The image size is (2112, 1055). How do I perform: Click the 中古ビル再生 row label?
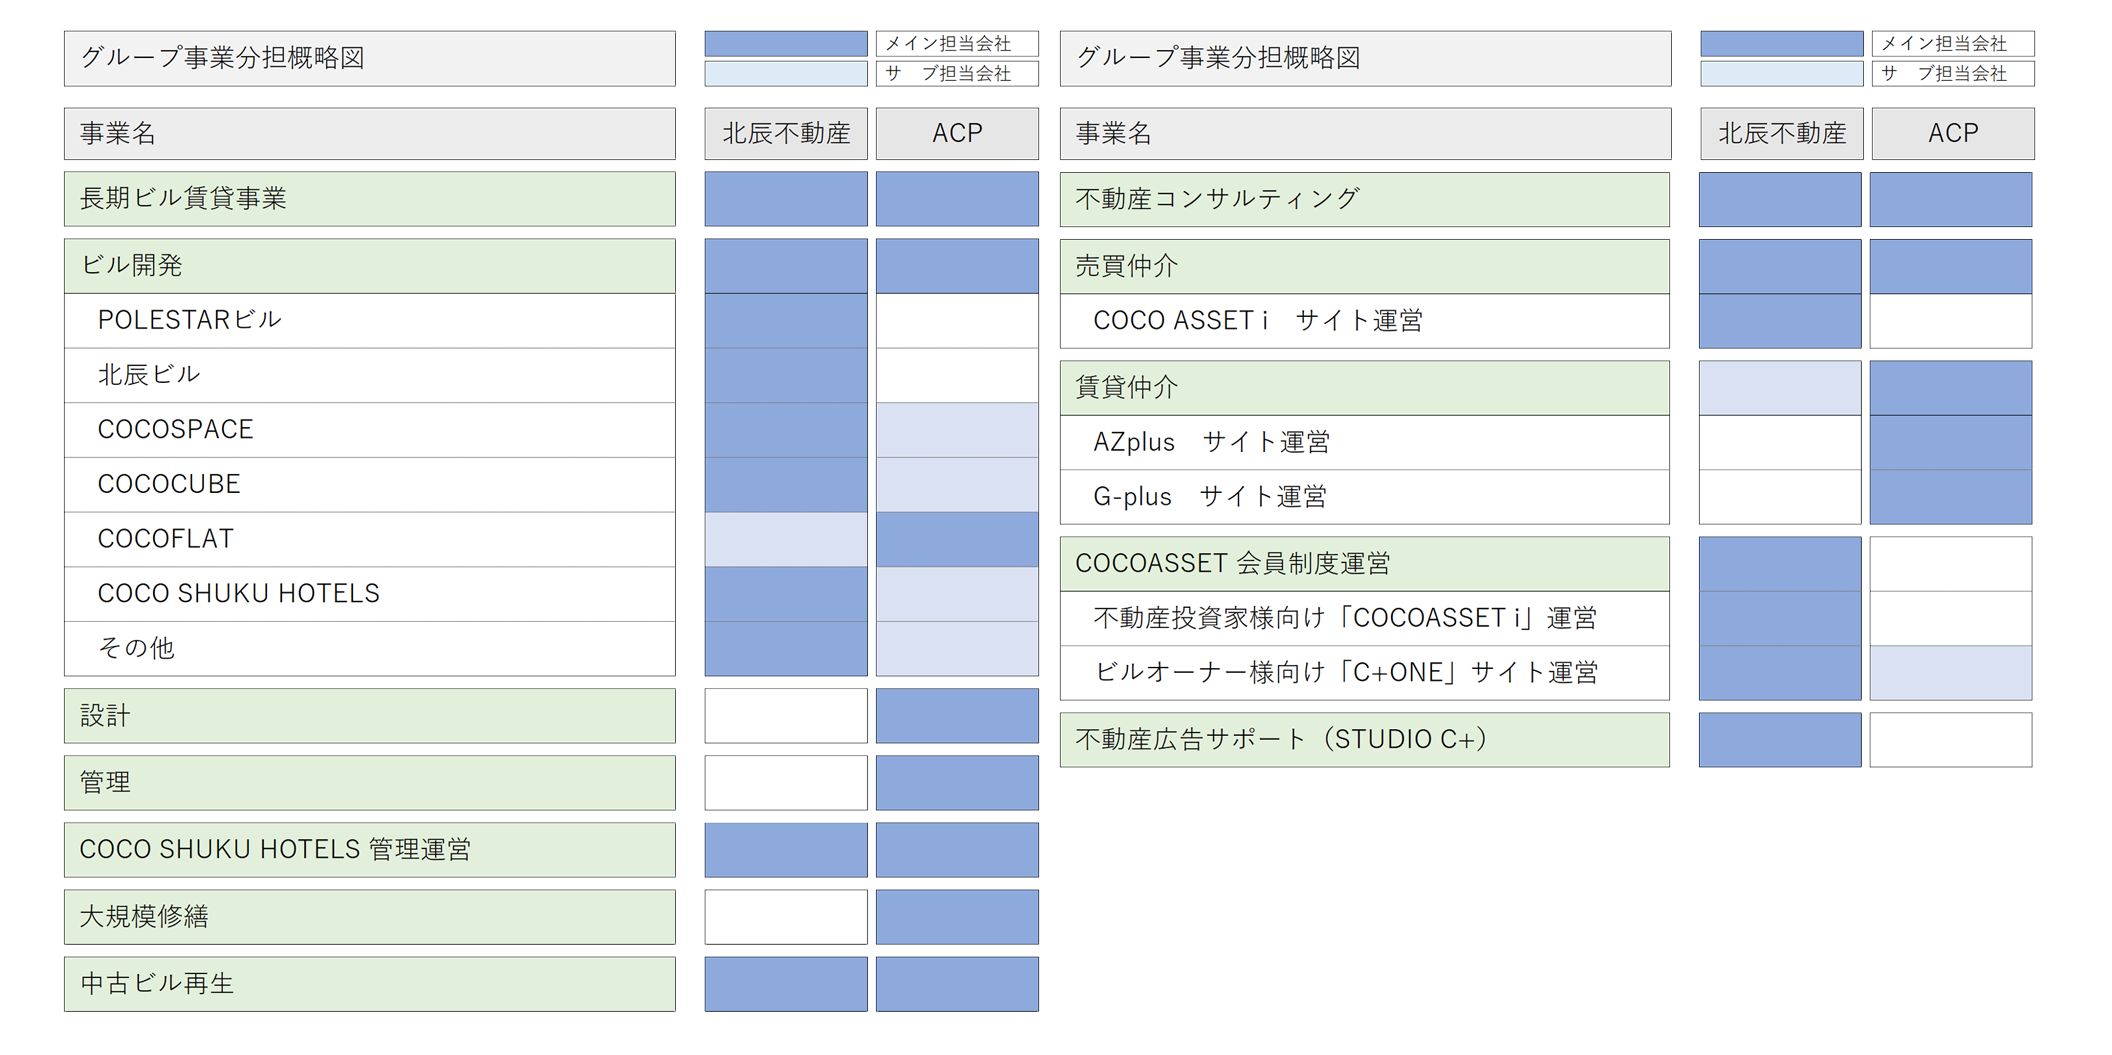tap(370, 984)
